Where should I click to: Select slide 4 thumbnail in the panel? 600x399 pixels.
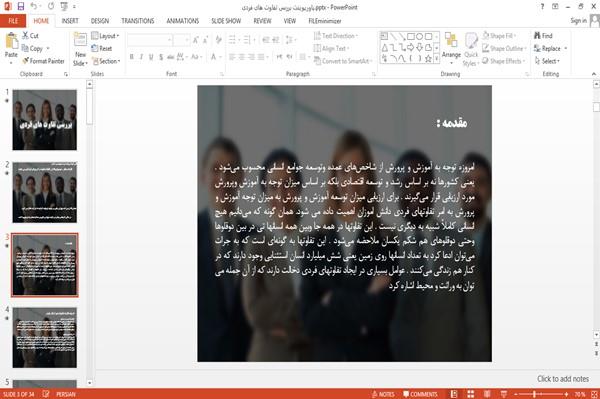click(x=44, y=338)
